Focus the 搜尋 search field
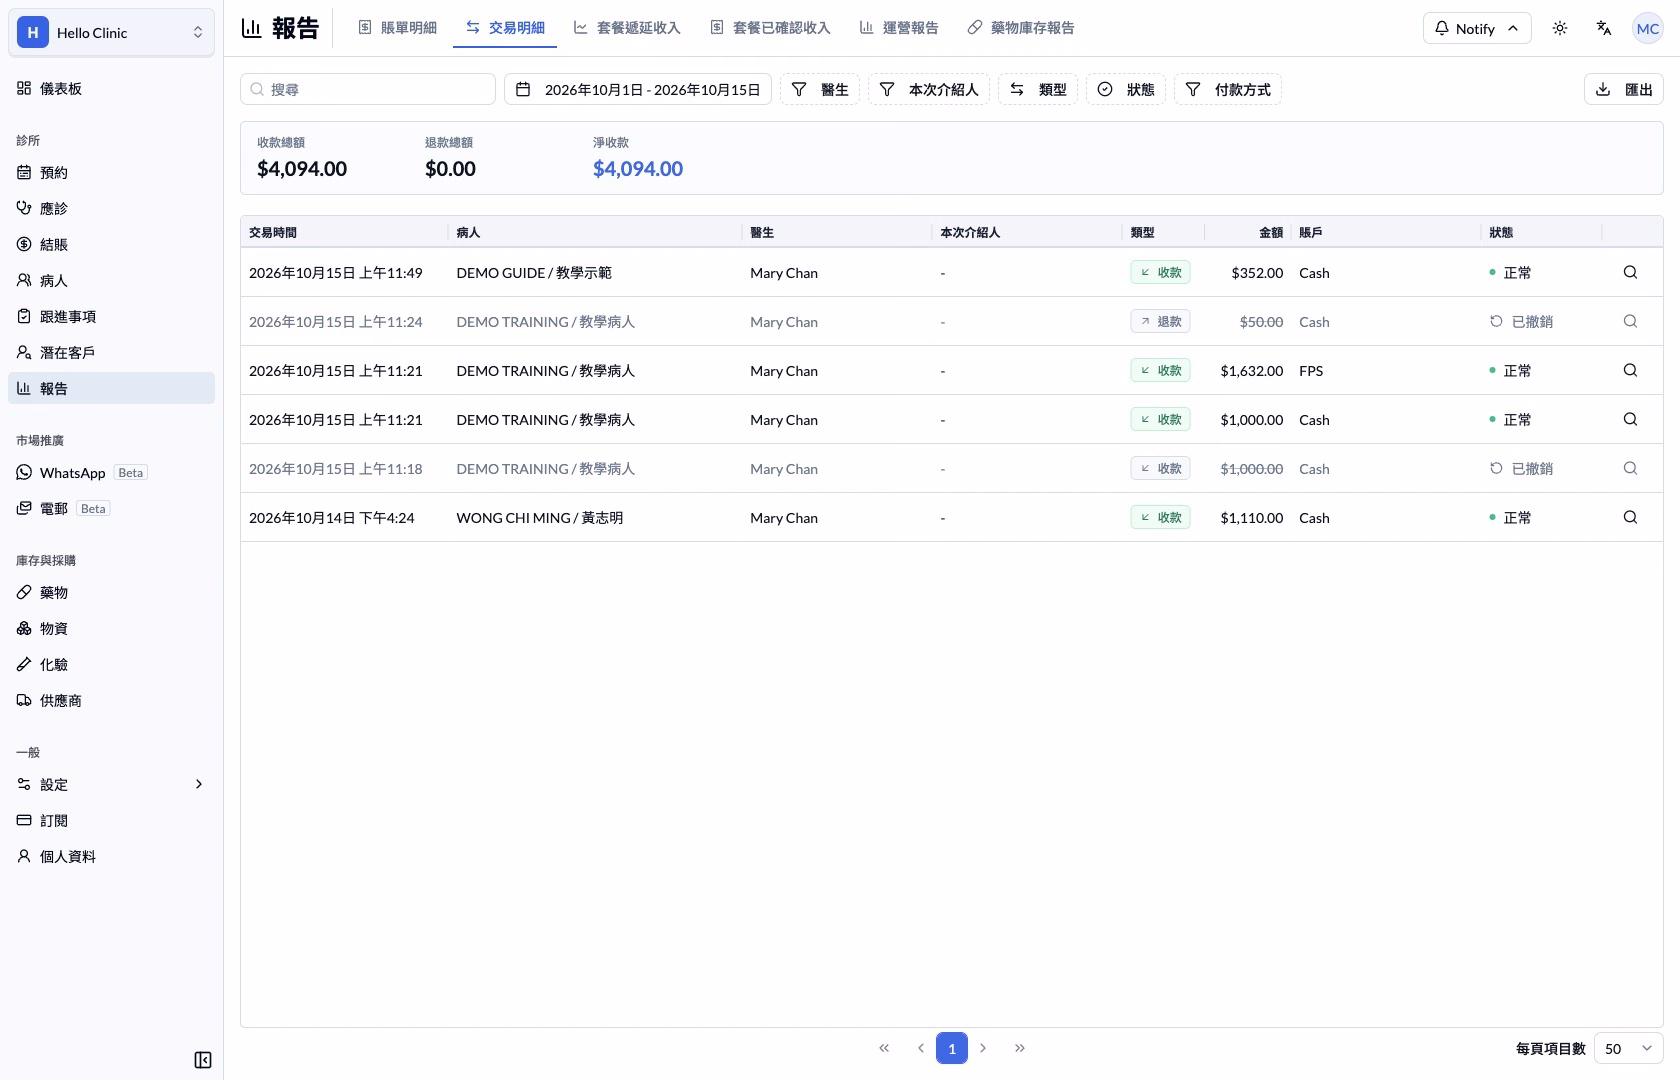This screenshot has width=1680, height=1080. [x=368, y=89]
